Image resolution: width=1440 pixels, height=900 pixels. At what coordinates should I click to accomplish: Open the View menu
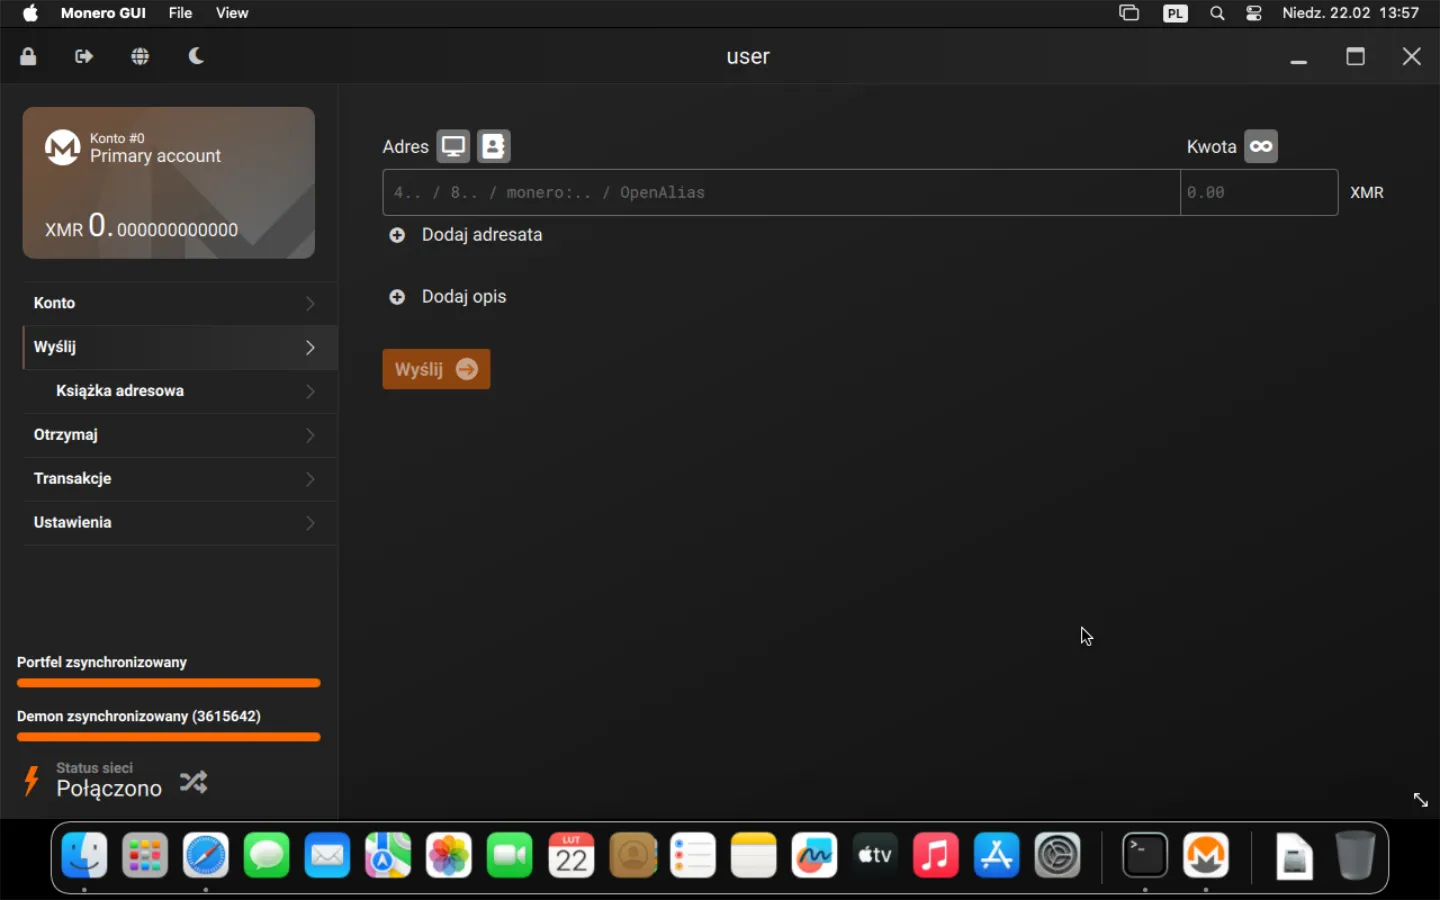click(x=232, y=13)
